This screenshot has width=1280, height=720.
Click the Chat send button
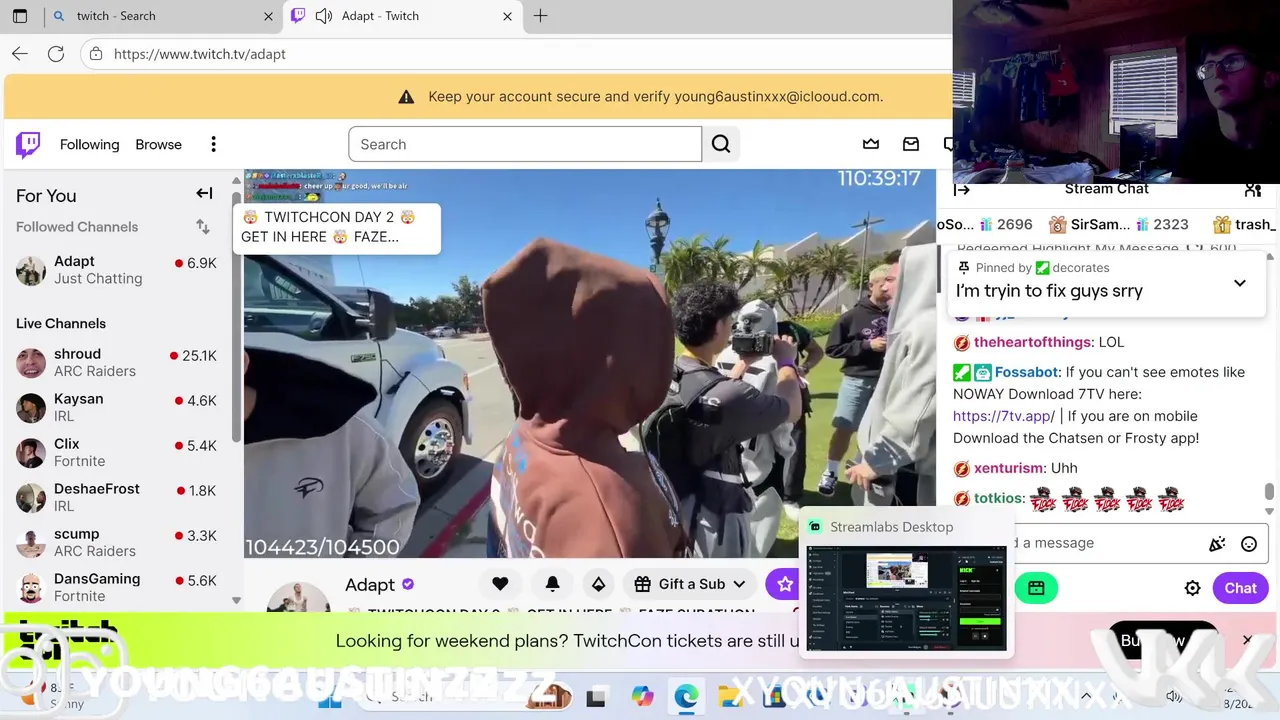pyautogui.click(x=1240, y=588)
